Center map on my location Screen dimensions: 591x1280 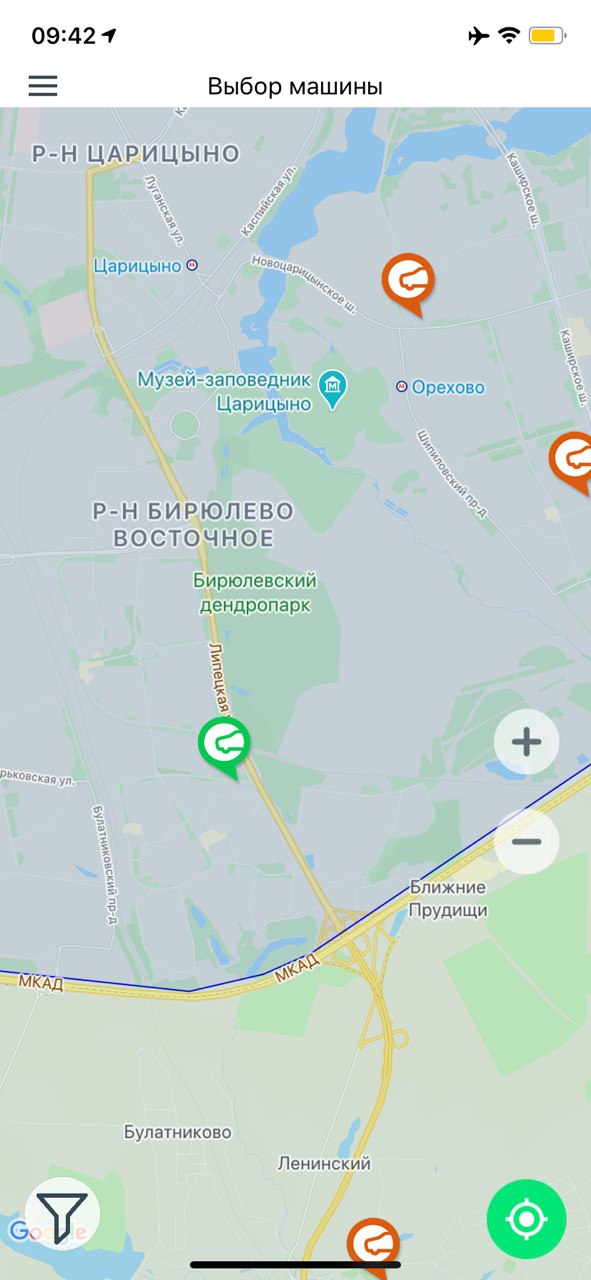[527, 1219]
